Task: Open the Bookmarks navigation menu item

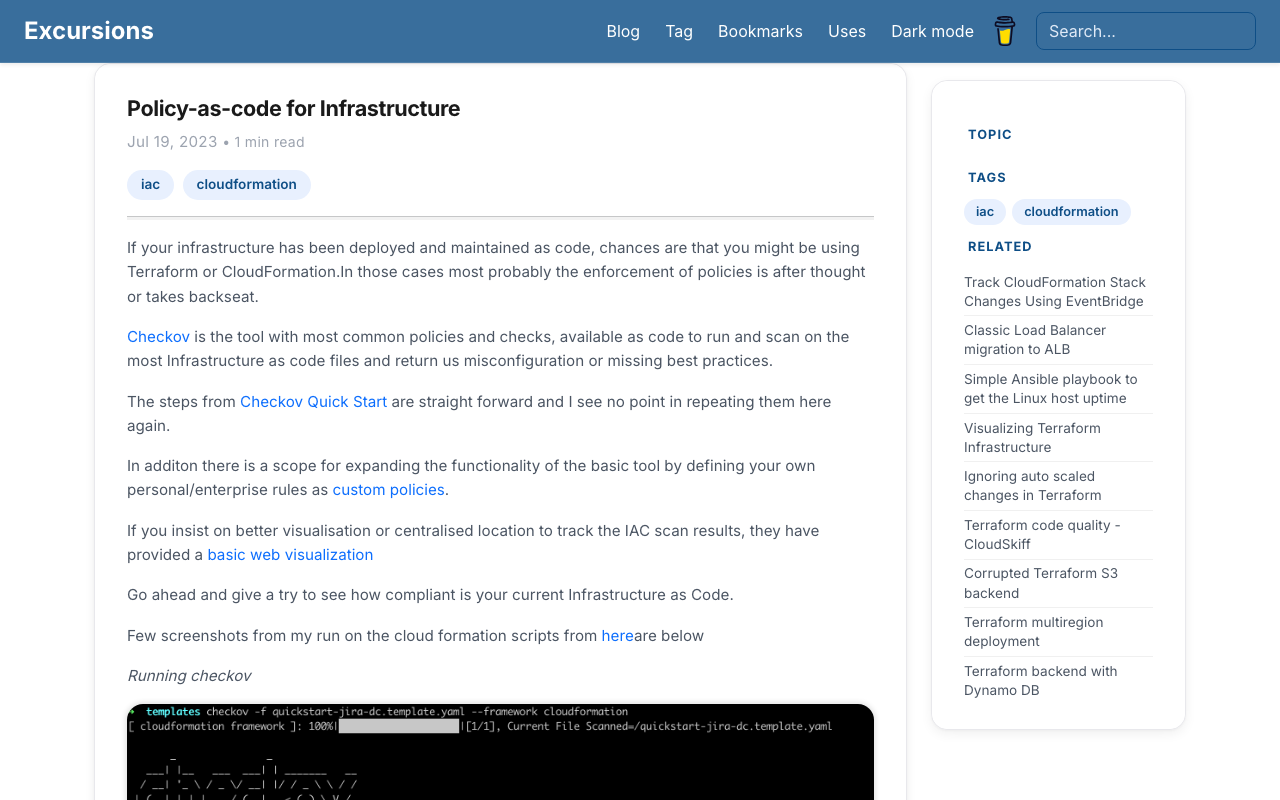Action: [x=760, y=31]
